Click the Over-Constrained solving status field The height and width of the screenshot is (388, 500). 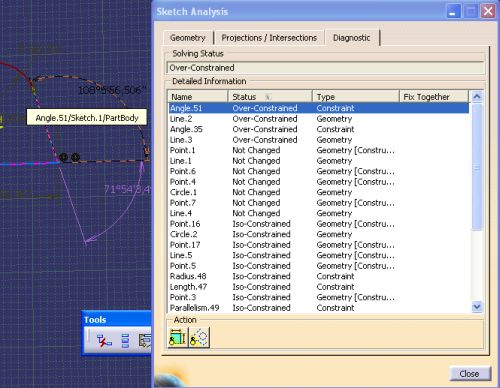coord(325,68)
